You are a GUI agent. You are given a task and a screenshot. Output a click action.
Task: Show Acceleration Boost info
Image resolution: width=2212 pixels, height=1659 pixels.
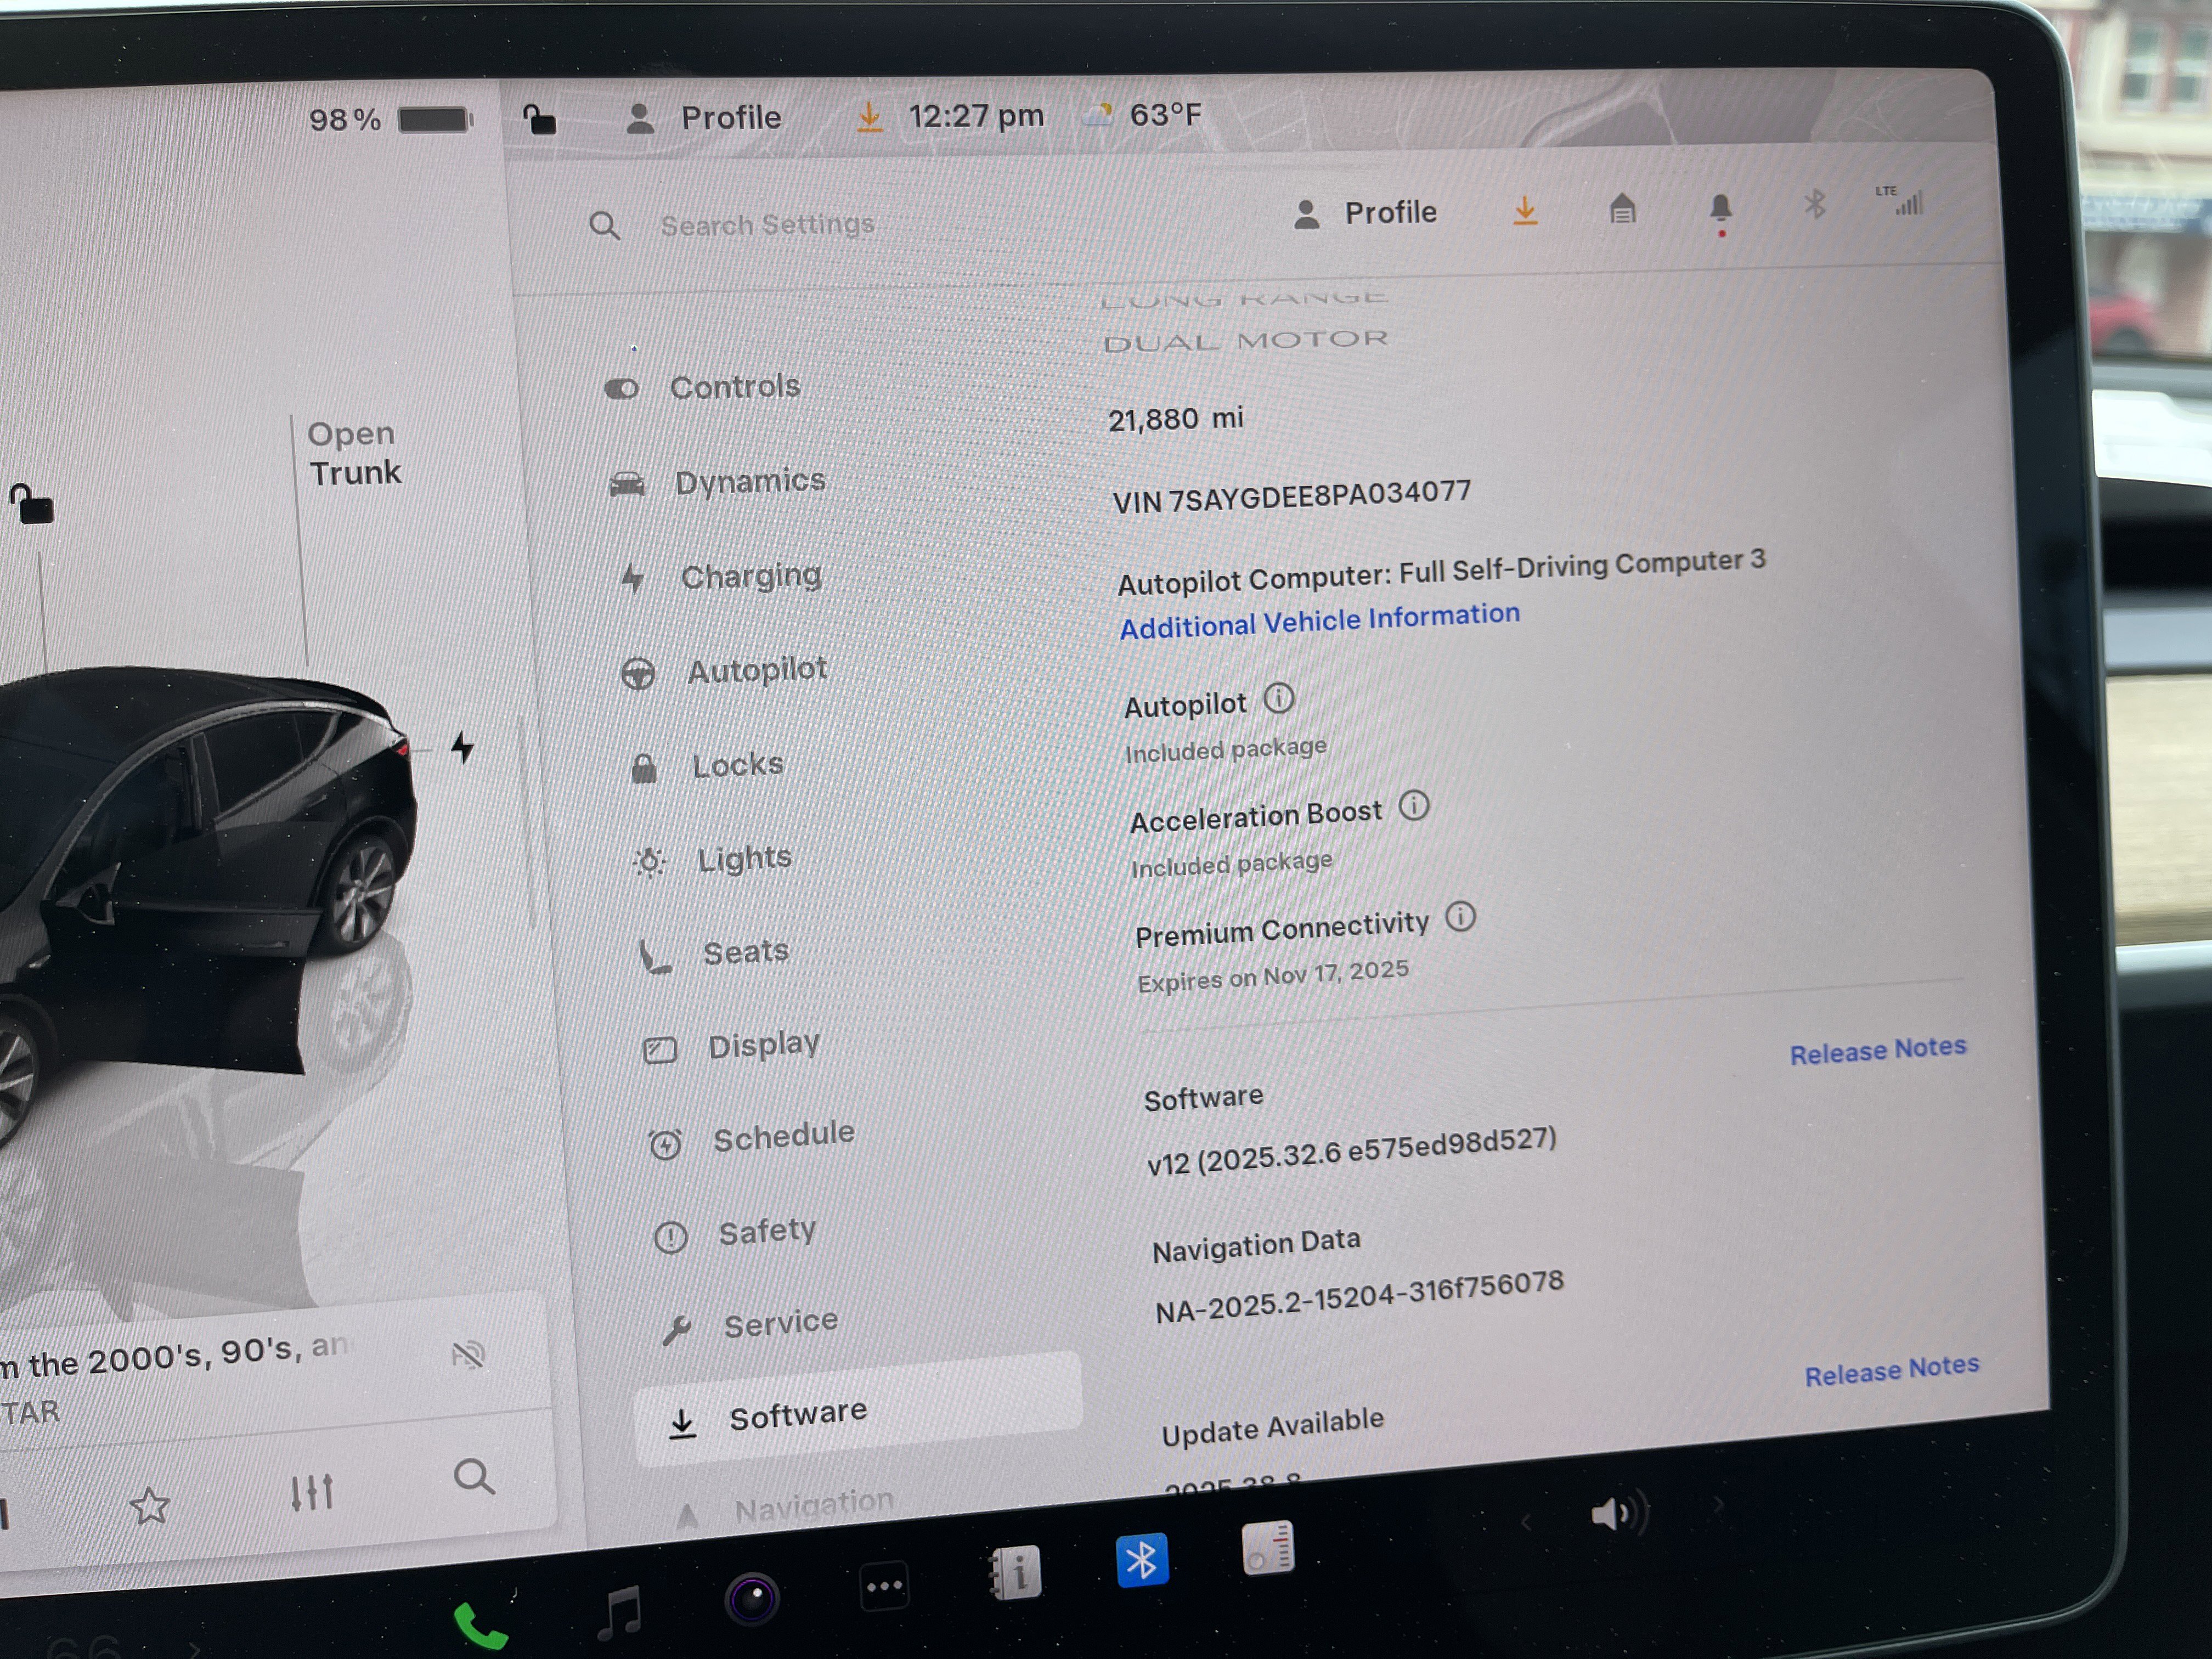pyautogui.click(x=1413, y=805)
